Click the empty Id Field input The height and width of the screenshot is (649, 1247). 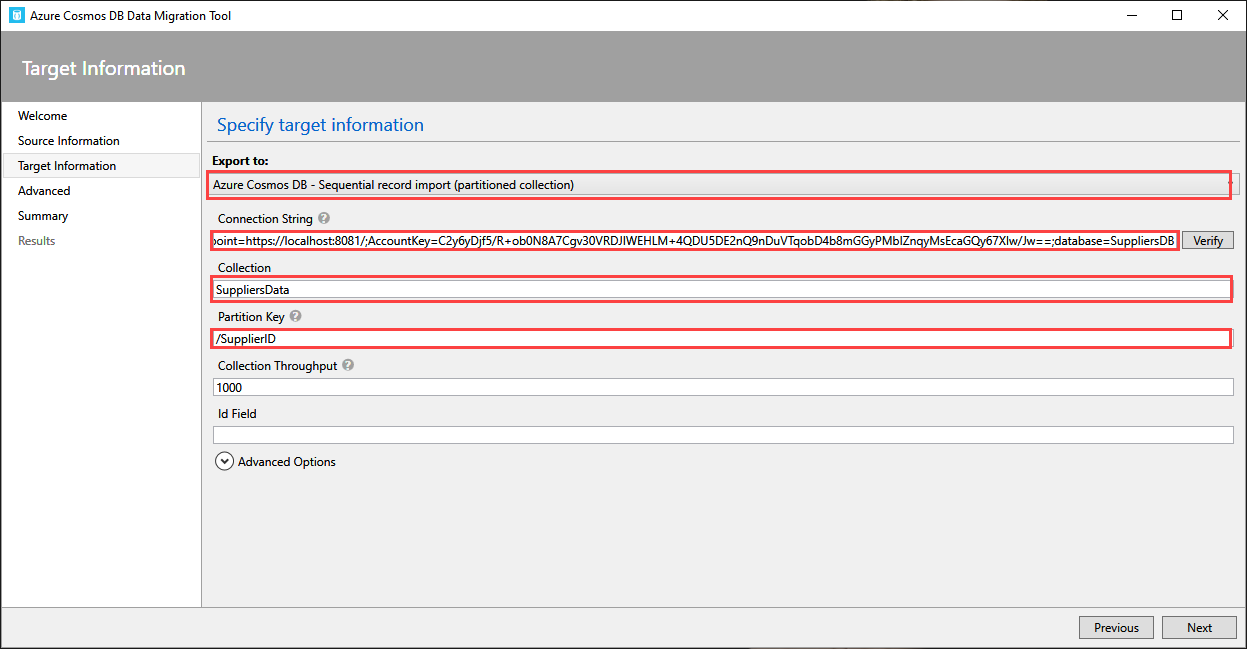pyautogui.click(x=723, y=435)
